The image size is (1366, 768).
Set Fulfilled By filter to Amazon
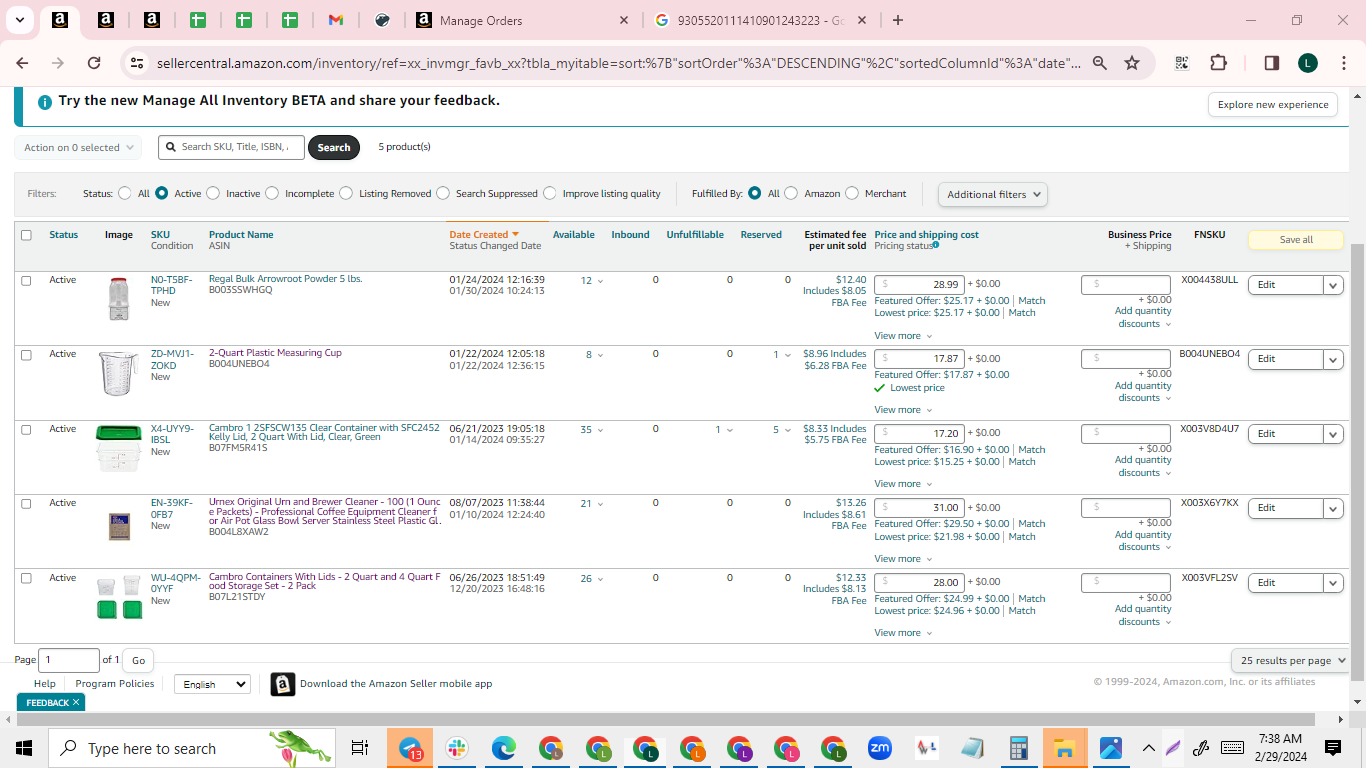791,193
